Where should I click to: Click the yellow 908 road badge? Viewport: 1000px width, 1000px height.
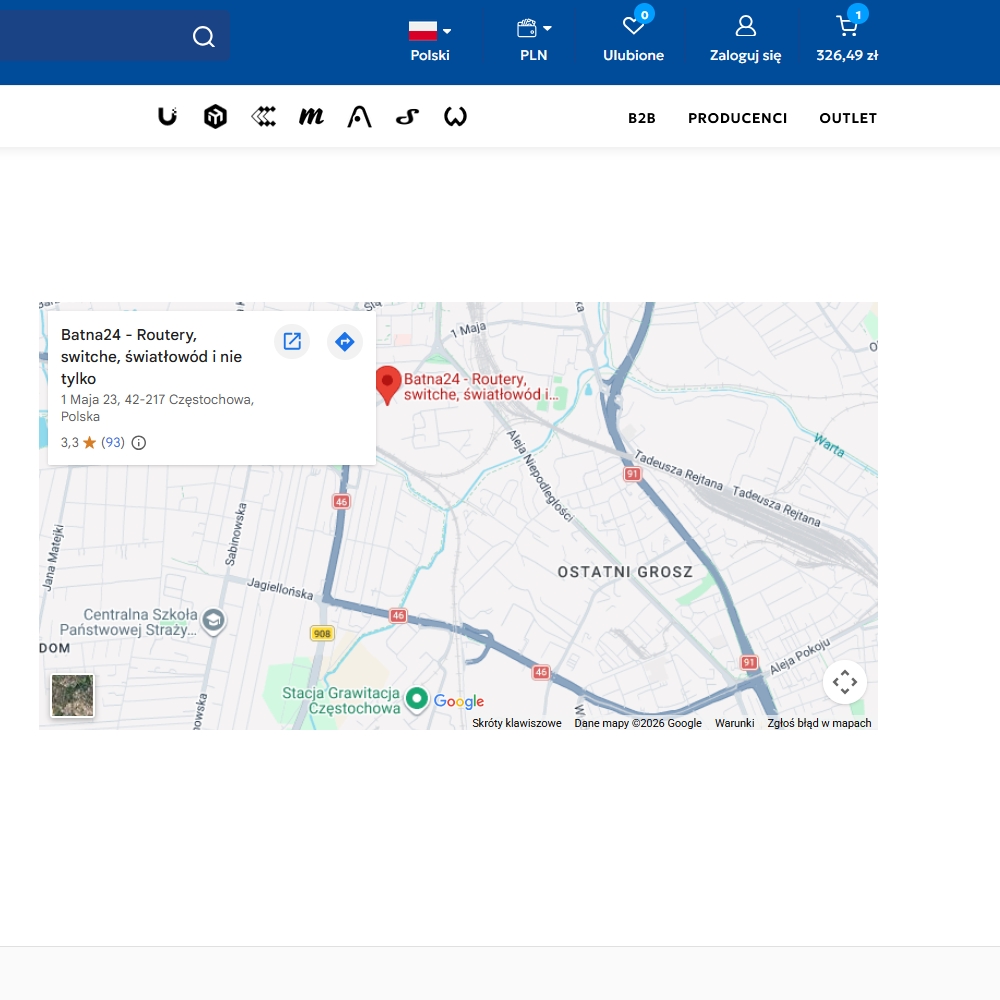tap(322, 633)
